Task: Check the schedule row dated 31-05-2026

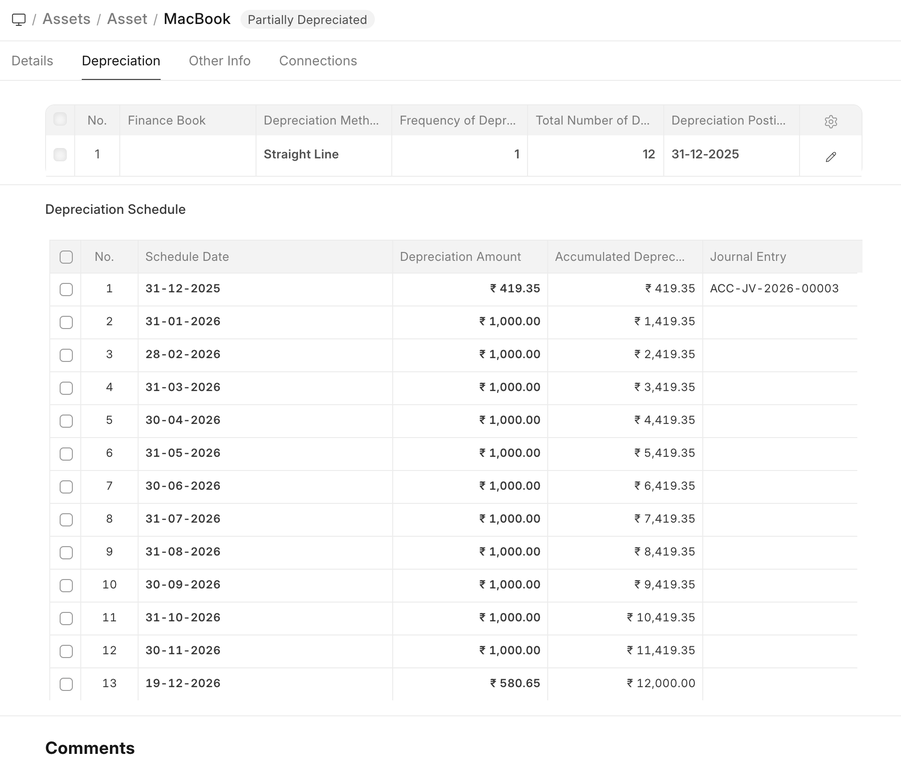Action: [x=66, y=454]
